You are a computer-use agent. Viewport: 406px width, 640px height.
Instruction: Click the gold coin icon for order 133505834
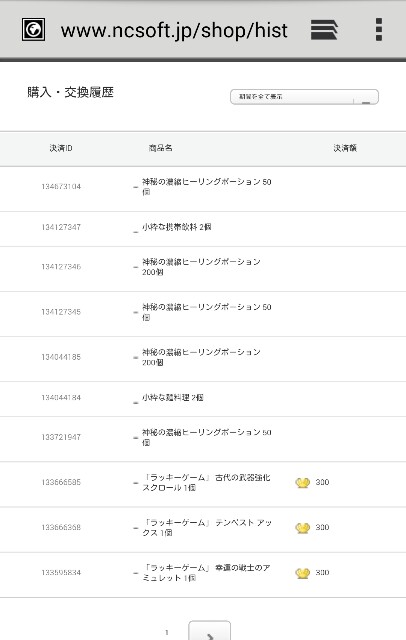302,573
